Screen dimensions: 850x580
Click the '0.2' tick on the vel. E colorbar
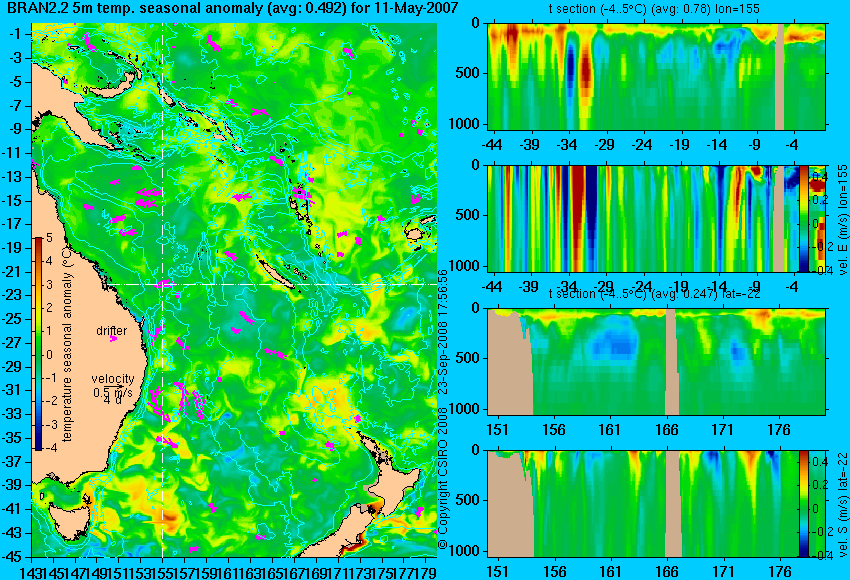click(x=819, y=200)
